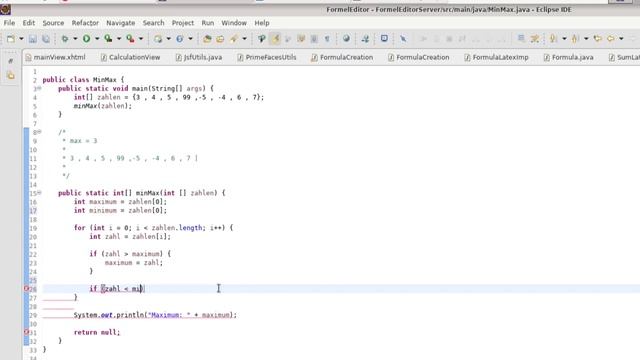The image size is (640, 360).
Task: Click the globe web browser toolbar icon
Action: click(x=346, y=38)
